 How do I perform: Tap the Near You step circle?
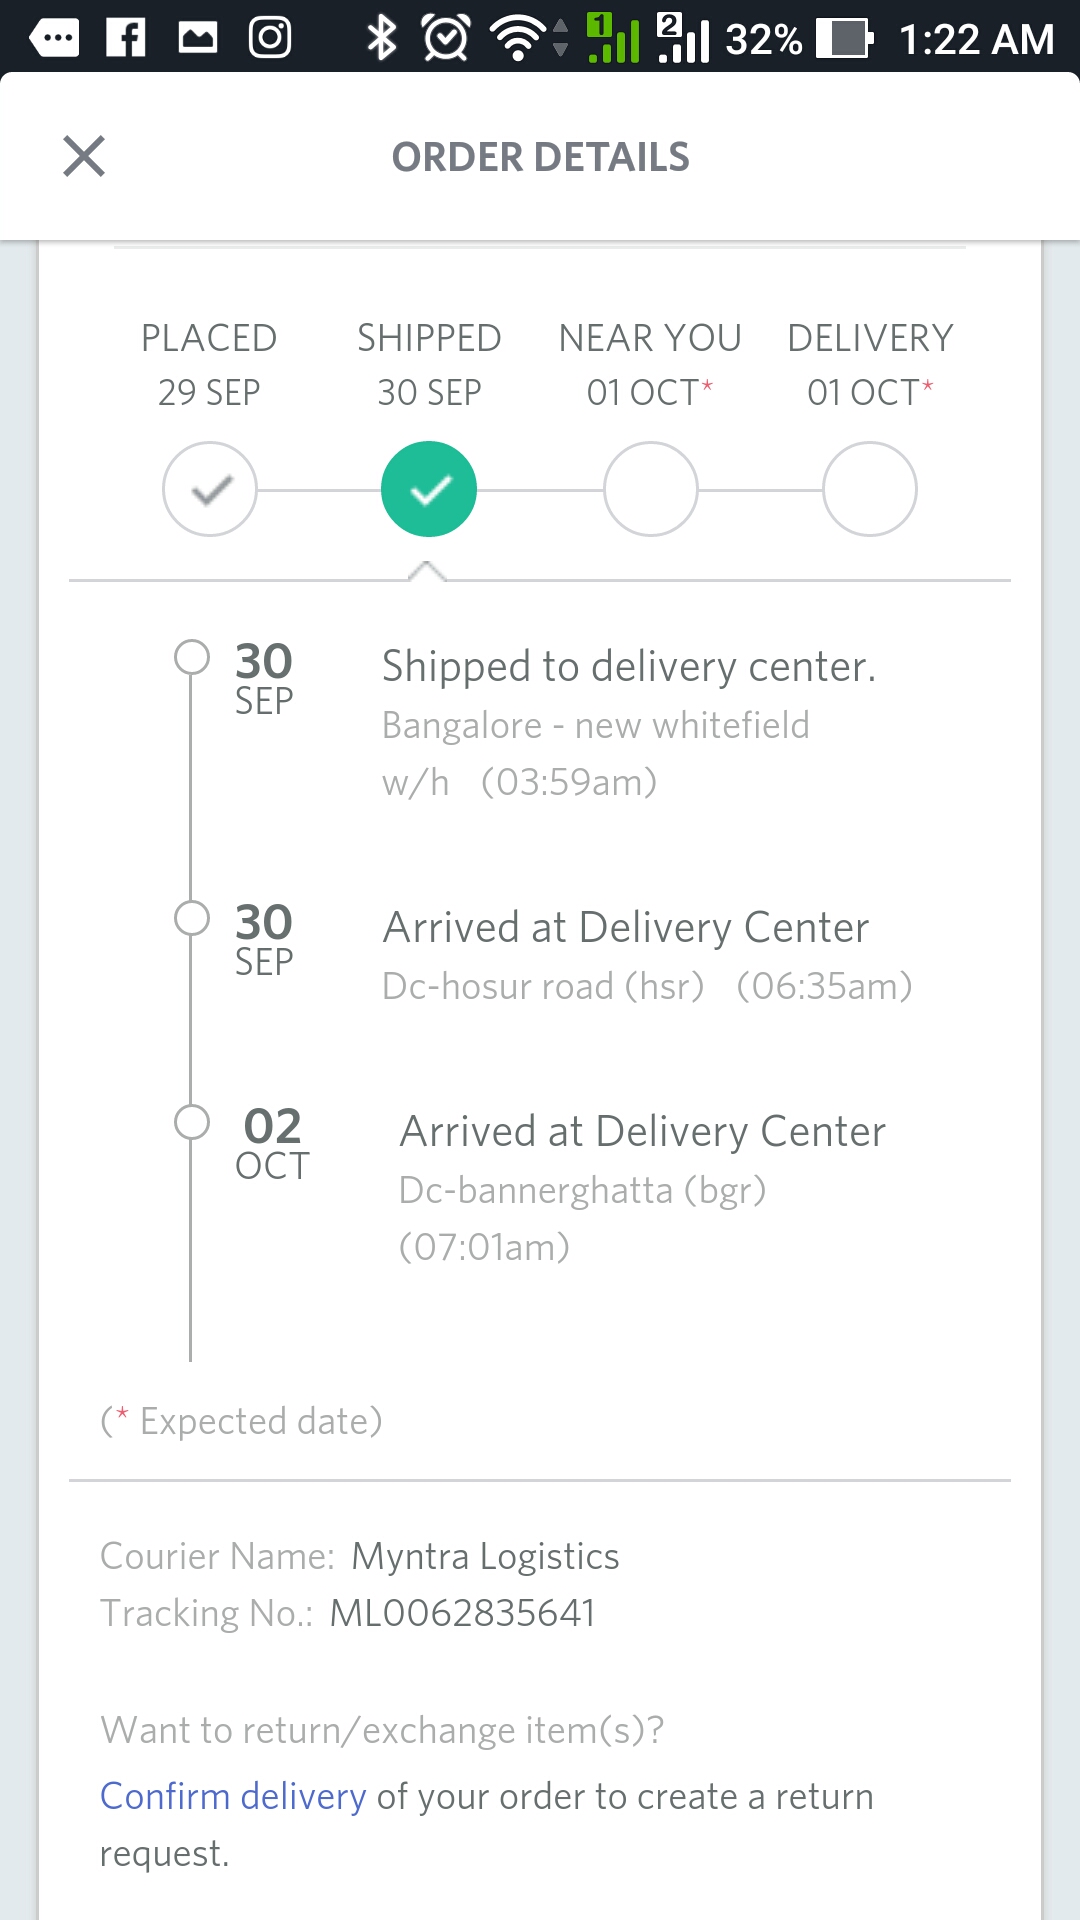point(650,489)
